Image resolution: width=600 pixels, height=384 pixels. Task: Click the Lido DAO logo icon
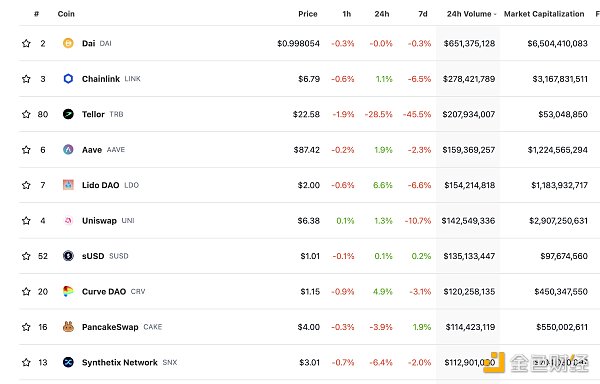click(x=68, y=185)
